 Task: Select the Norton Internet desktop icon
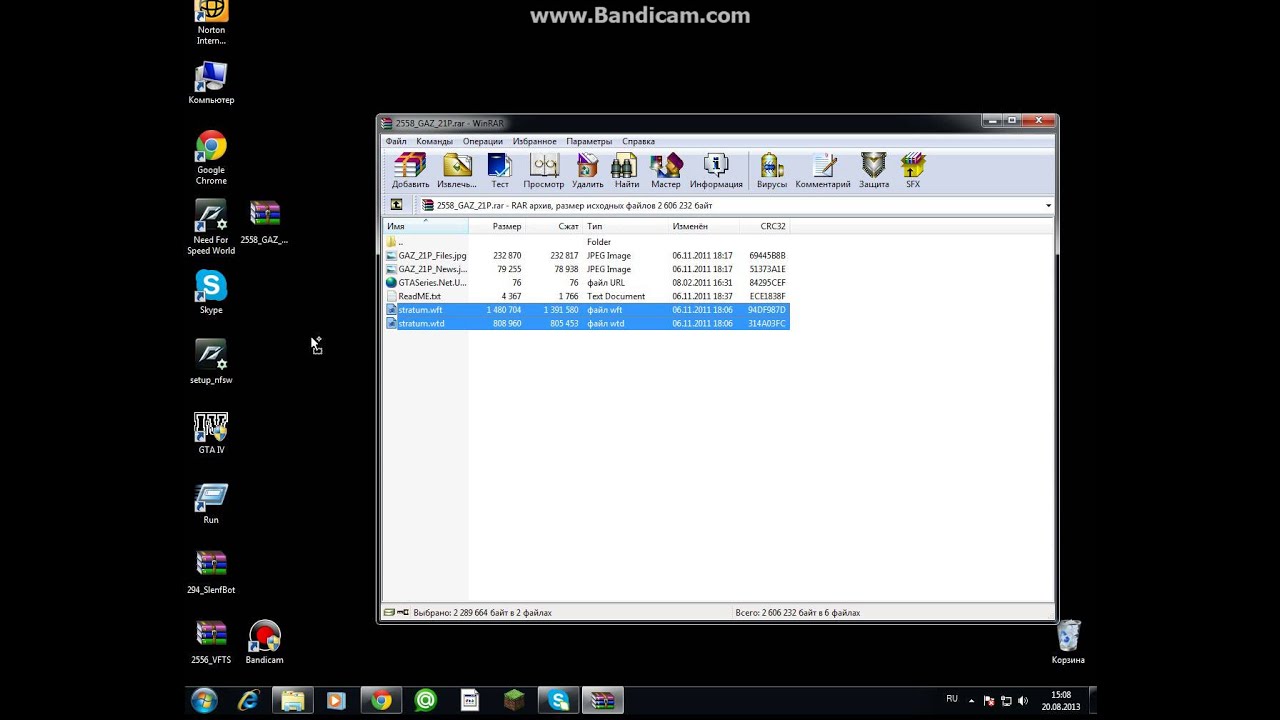pyautogui.click(x=211, y=23)
